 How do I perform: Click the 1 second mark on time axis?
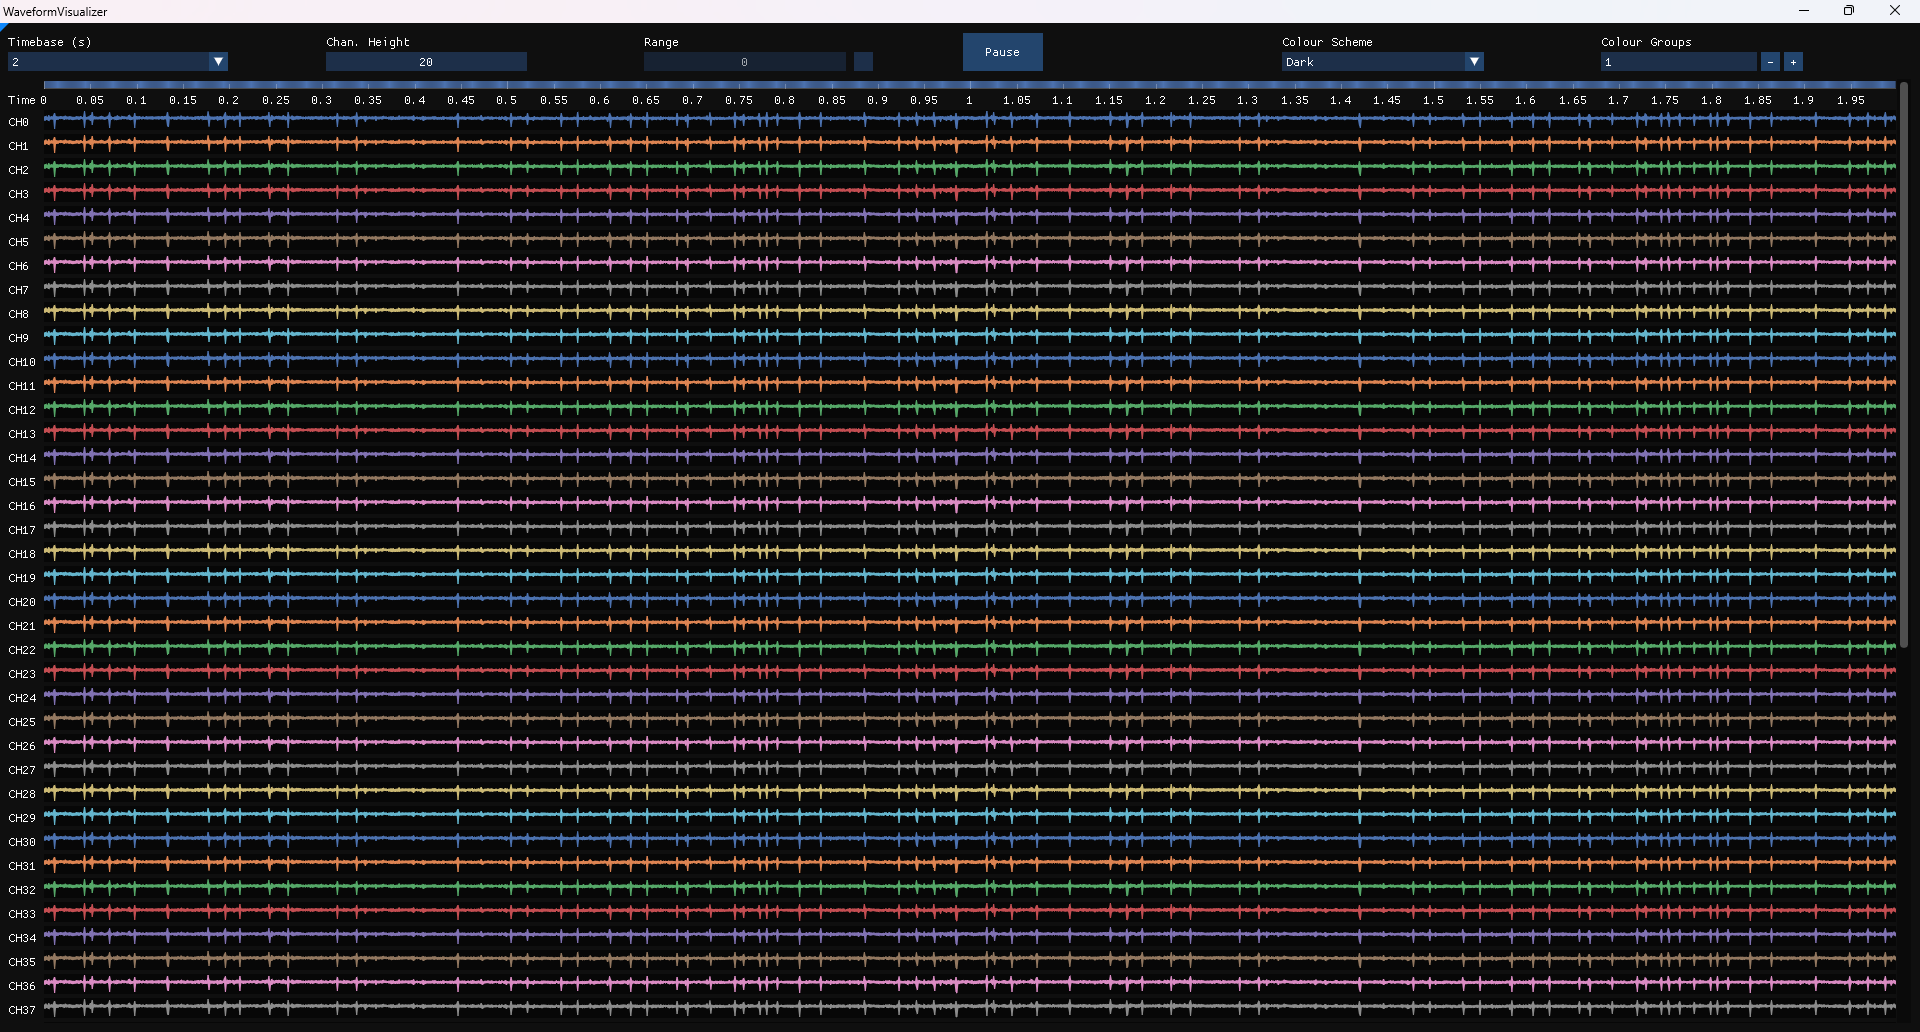click(969, 100)
